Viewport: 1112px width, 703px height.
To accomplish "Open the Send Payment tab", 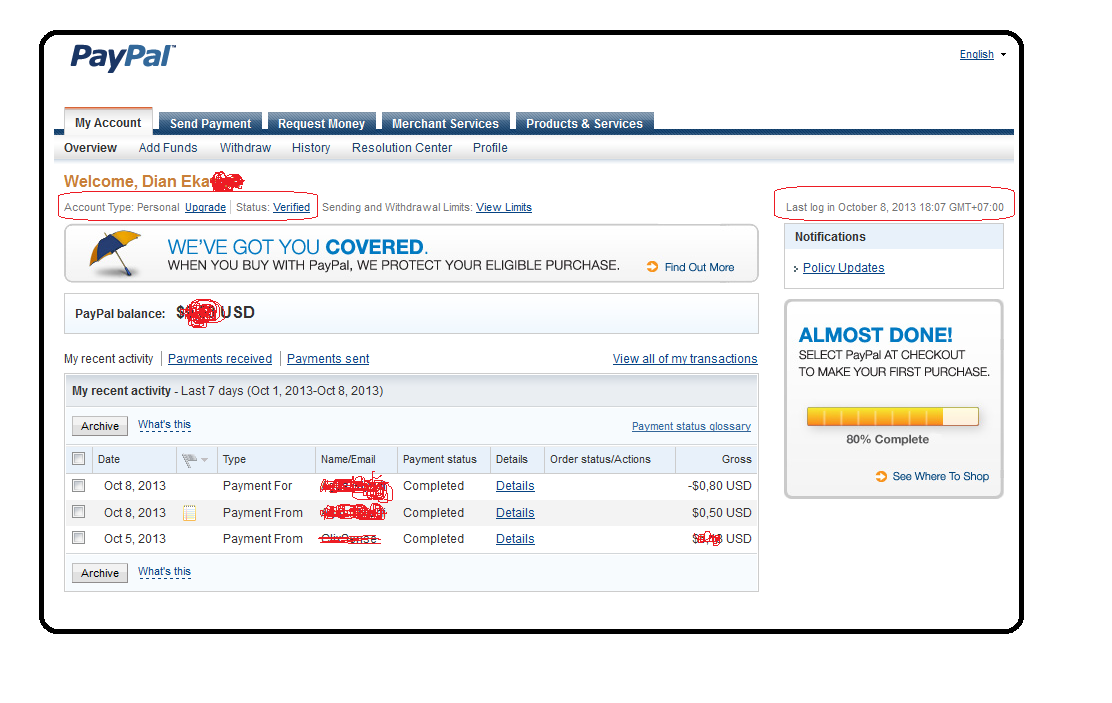I will pos(210,123).
